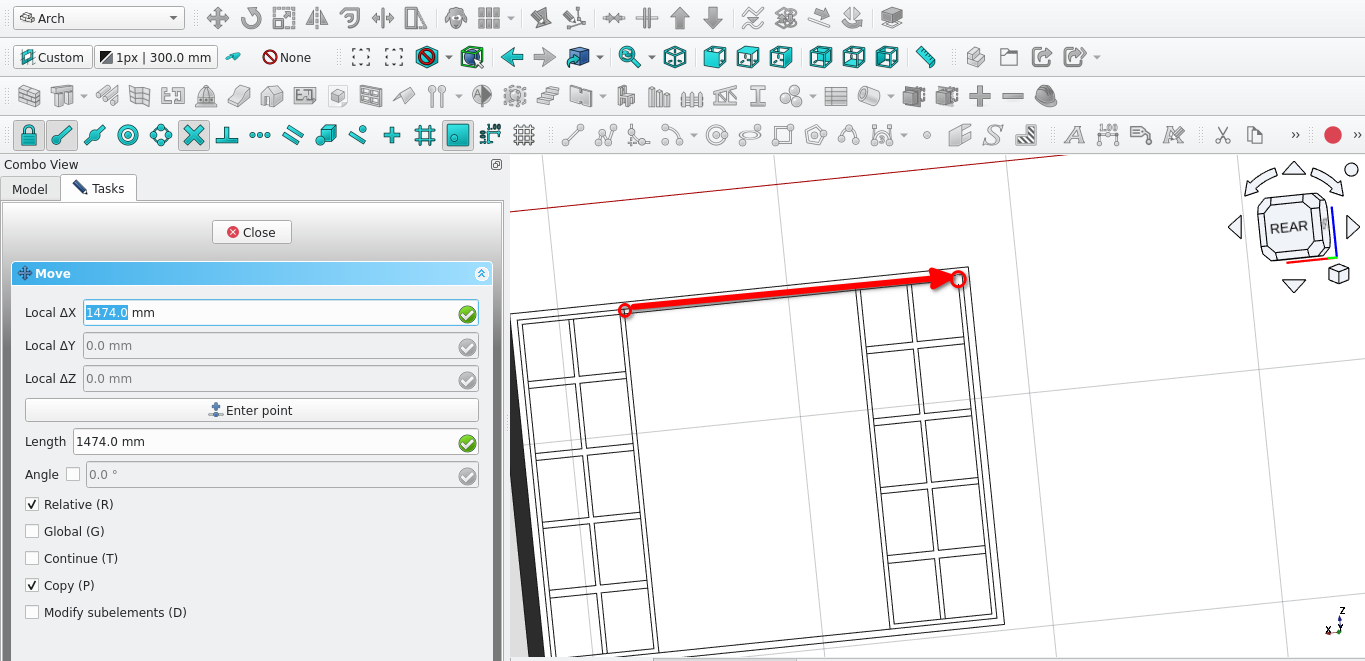Click the measure distance ruler icon
Screen dimensions: 1365x661
(926, 57)
